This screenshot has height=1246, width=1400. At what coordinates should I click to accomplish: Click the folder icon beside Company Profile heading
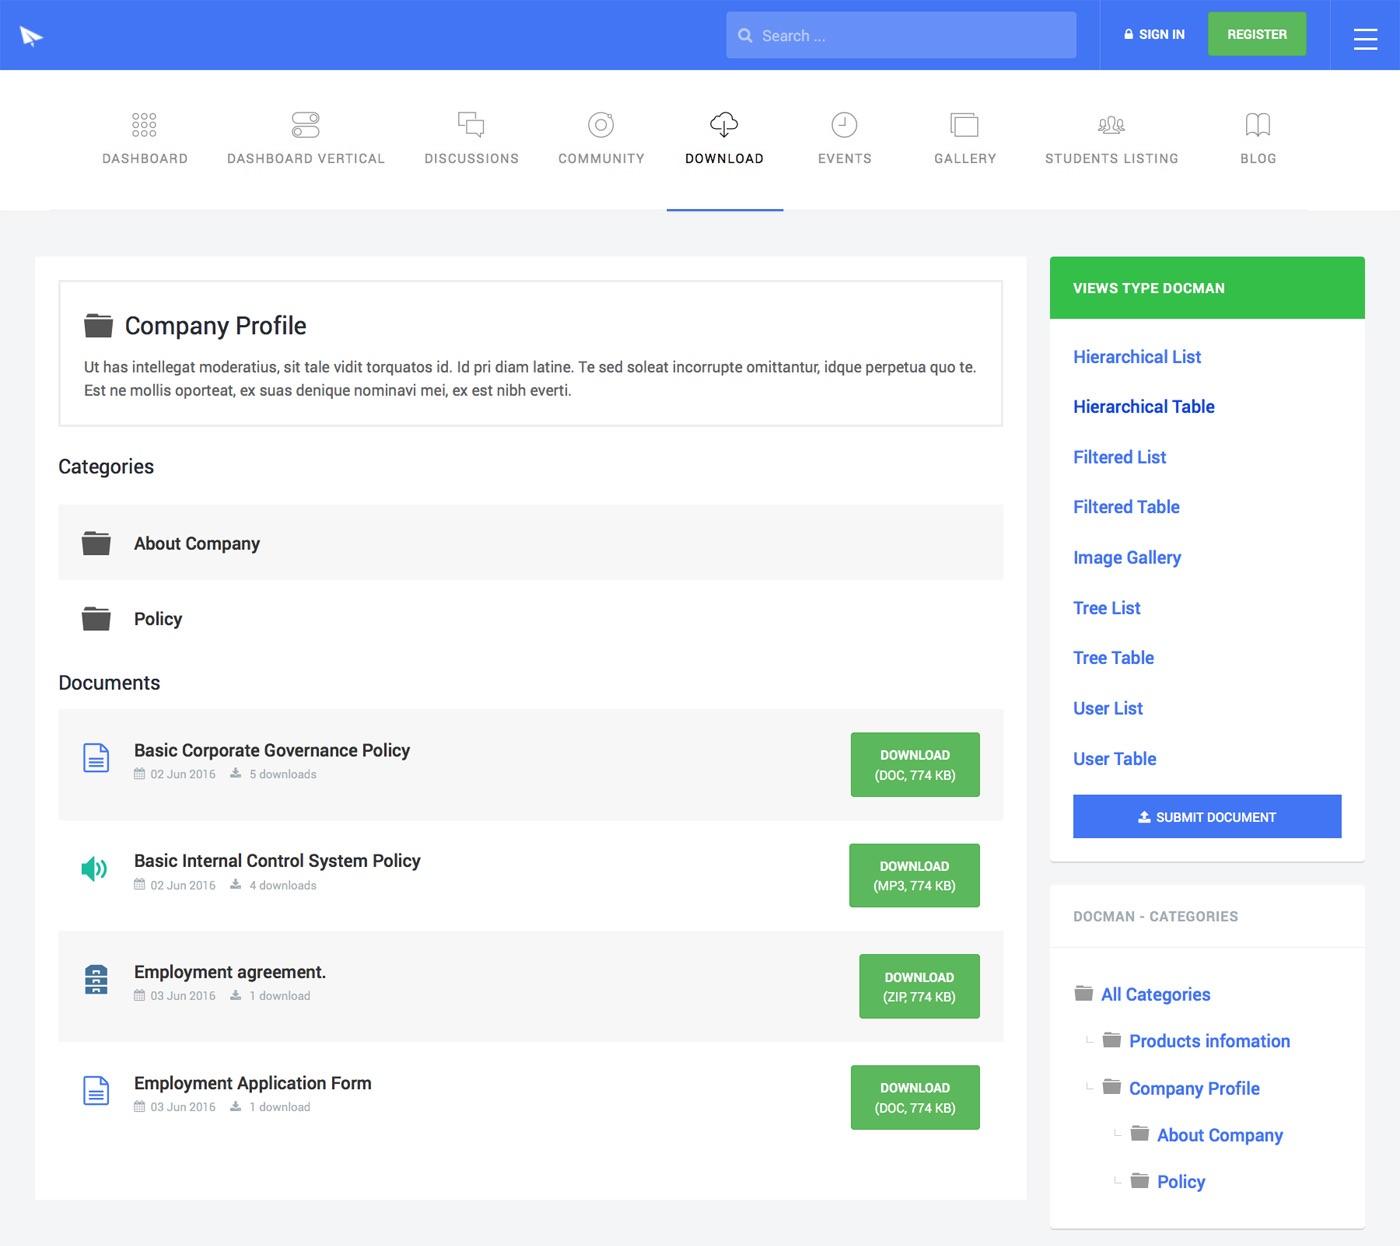pyautogui.click(x=98, y=325)
